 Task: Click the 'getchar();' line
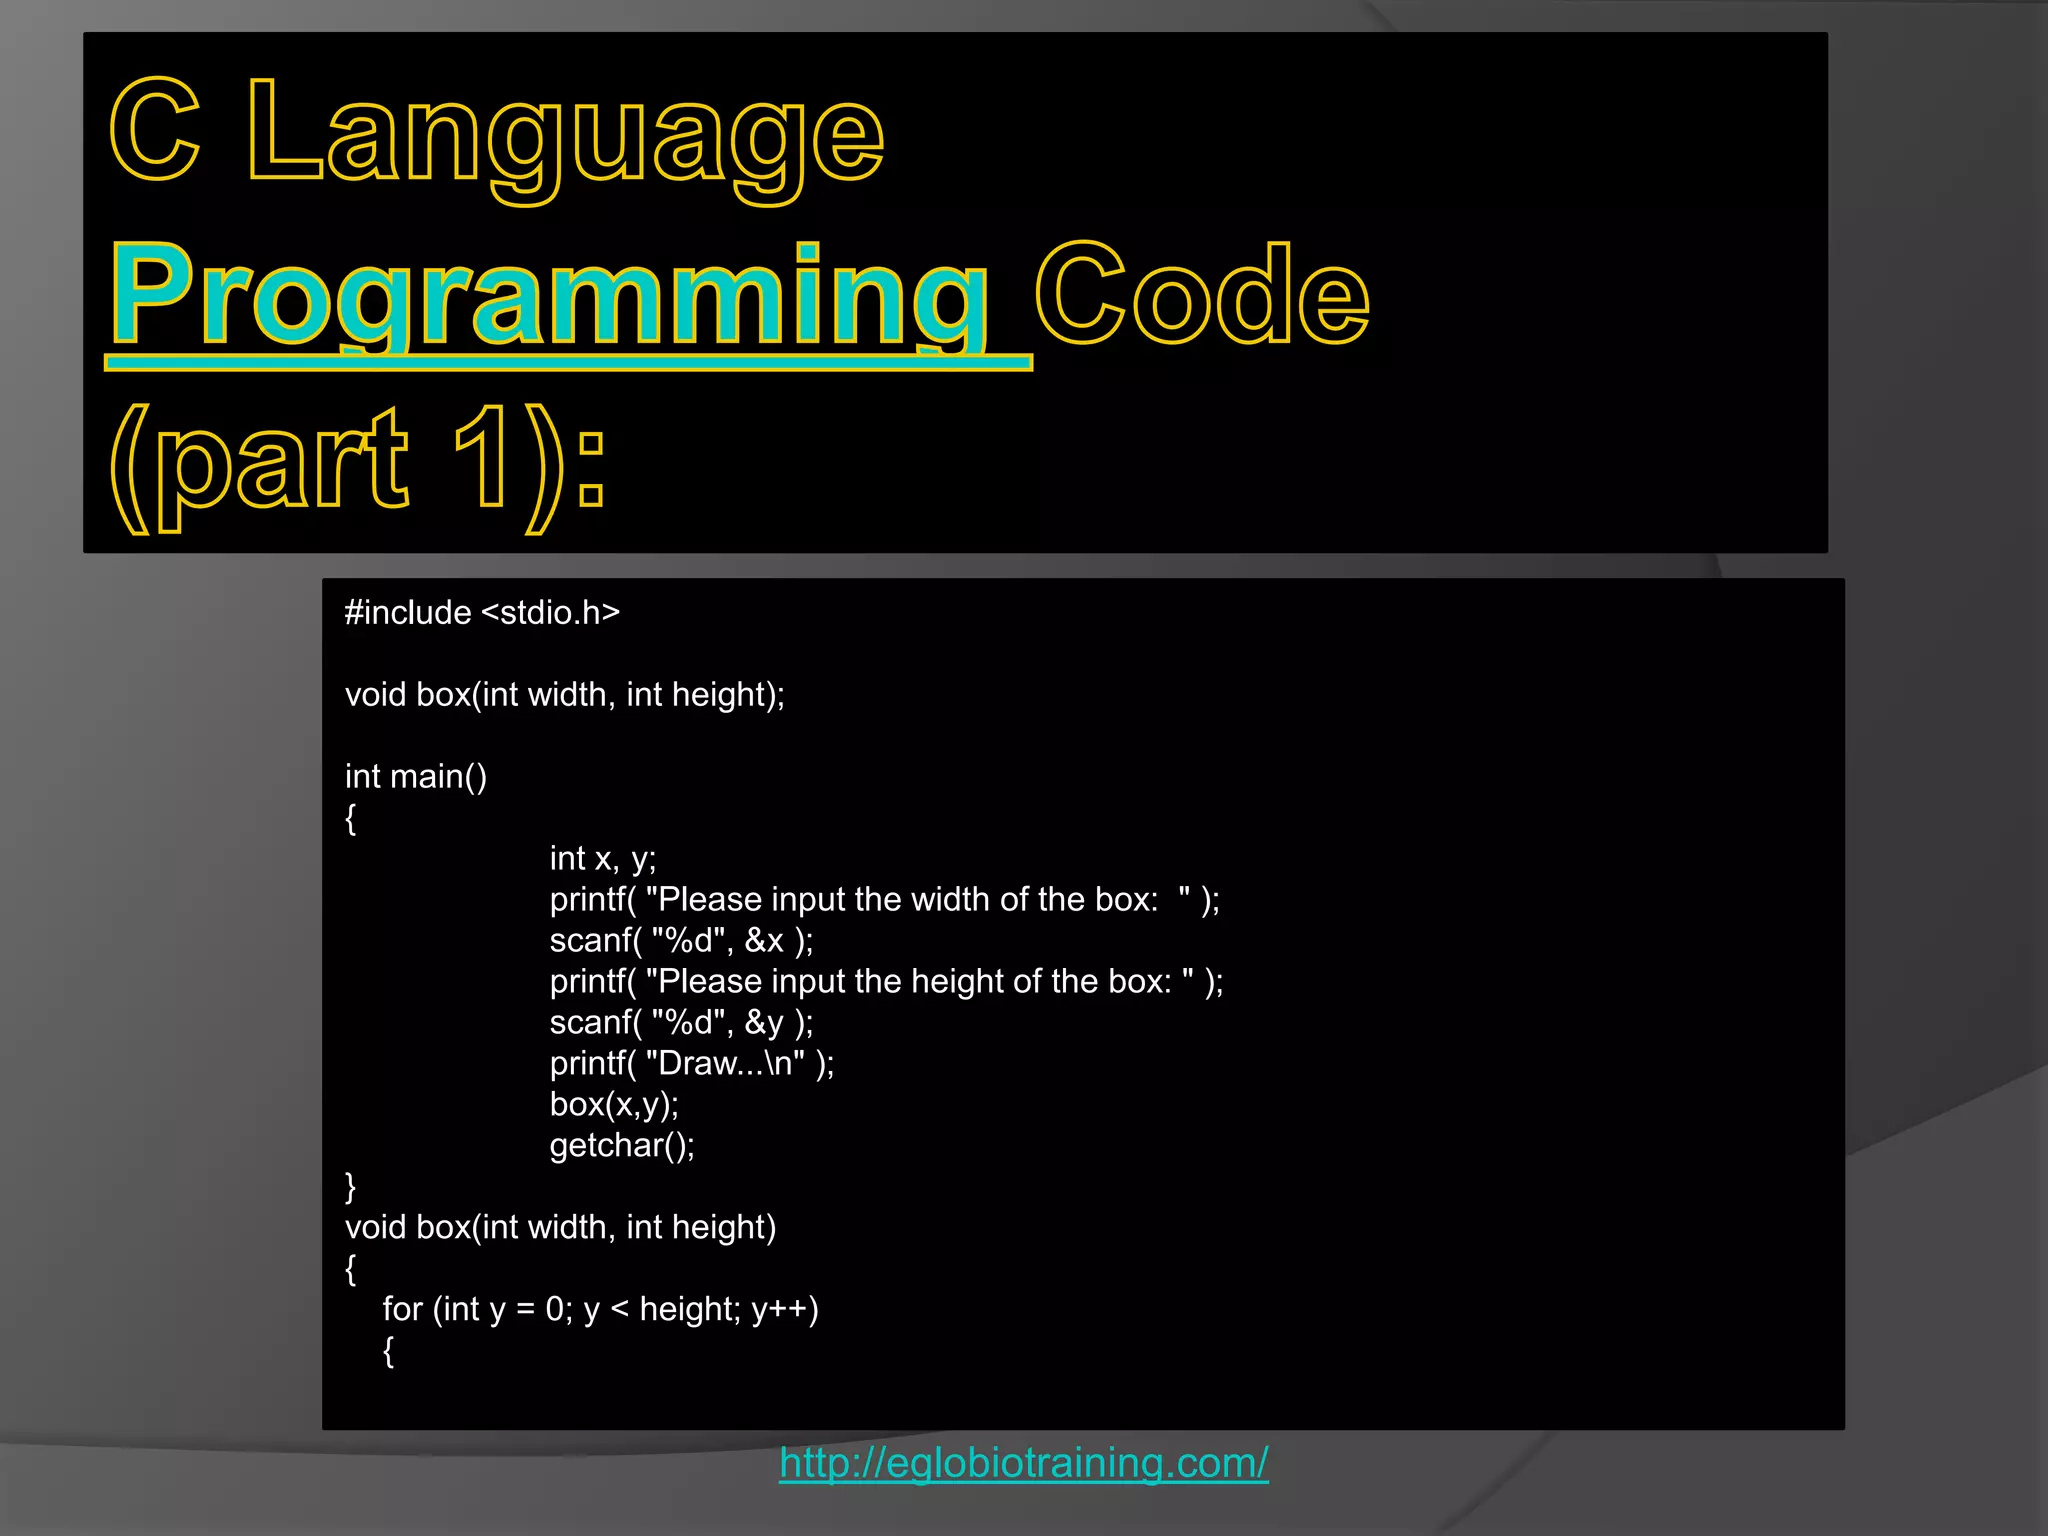[622, 1145]
